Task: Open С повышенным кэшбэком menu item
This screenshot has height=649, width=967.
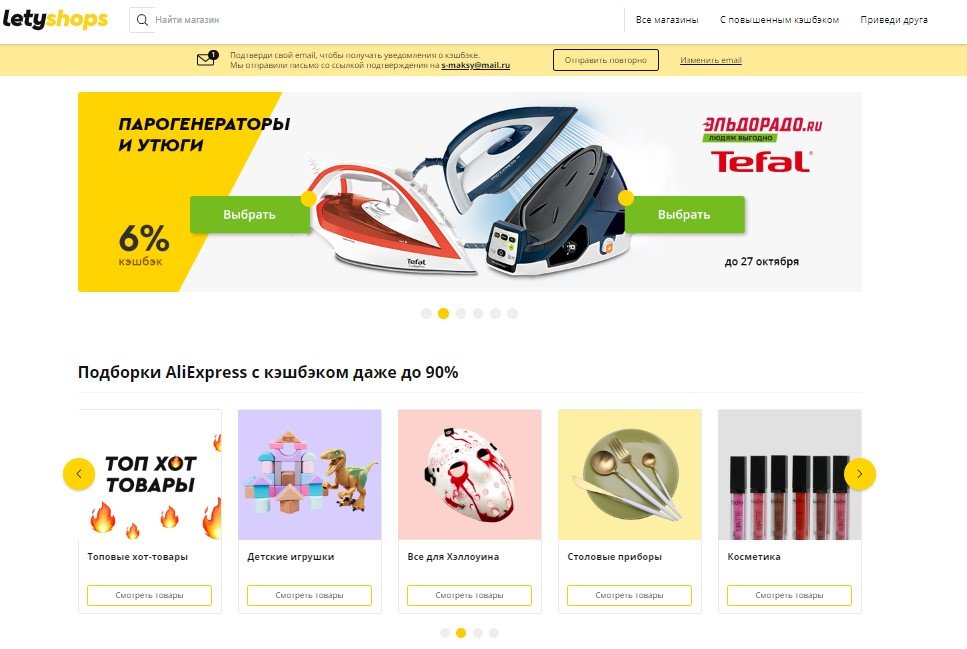Action: (780, 20)
